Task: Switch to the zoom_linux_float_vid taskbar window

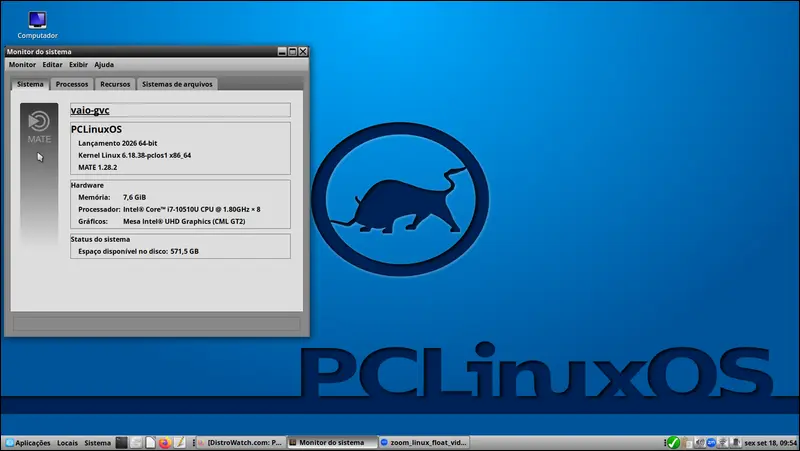Action: [424, 443]
